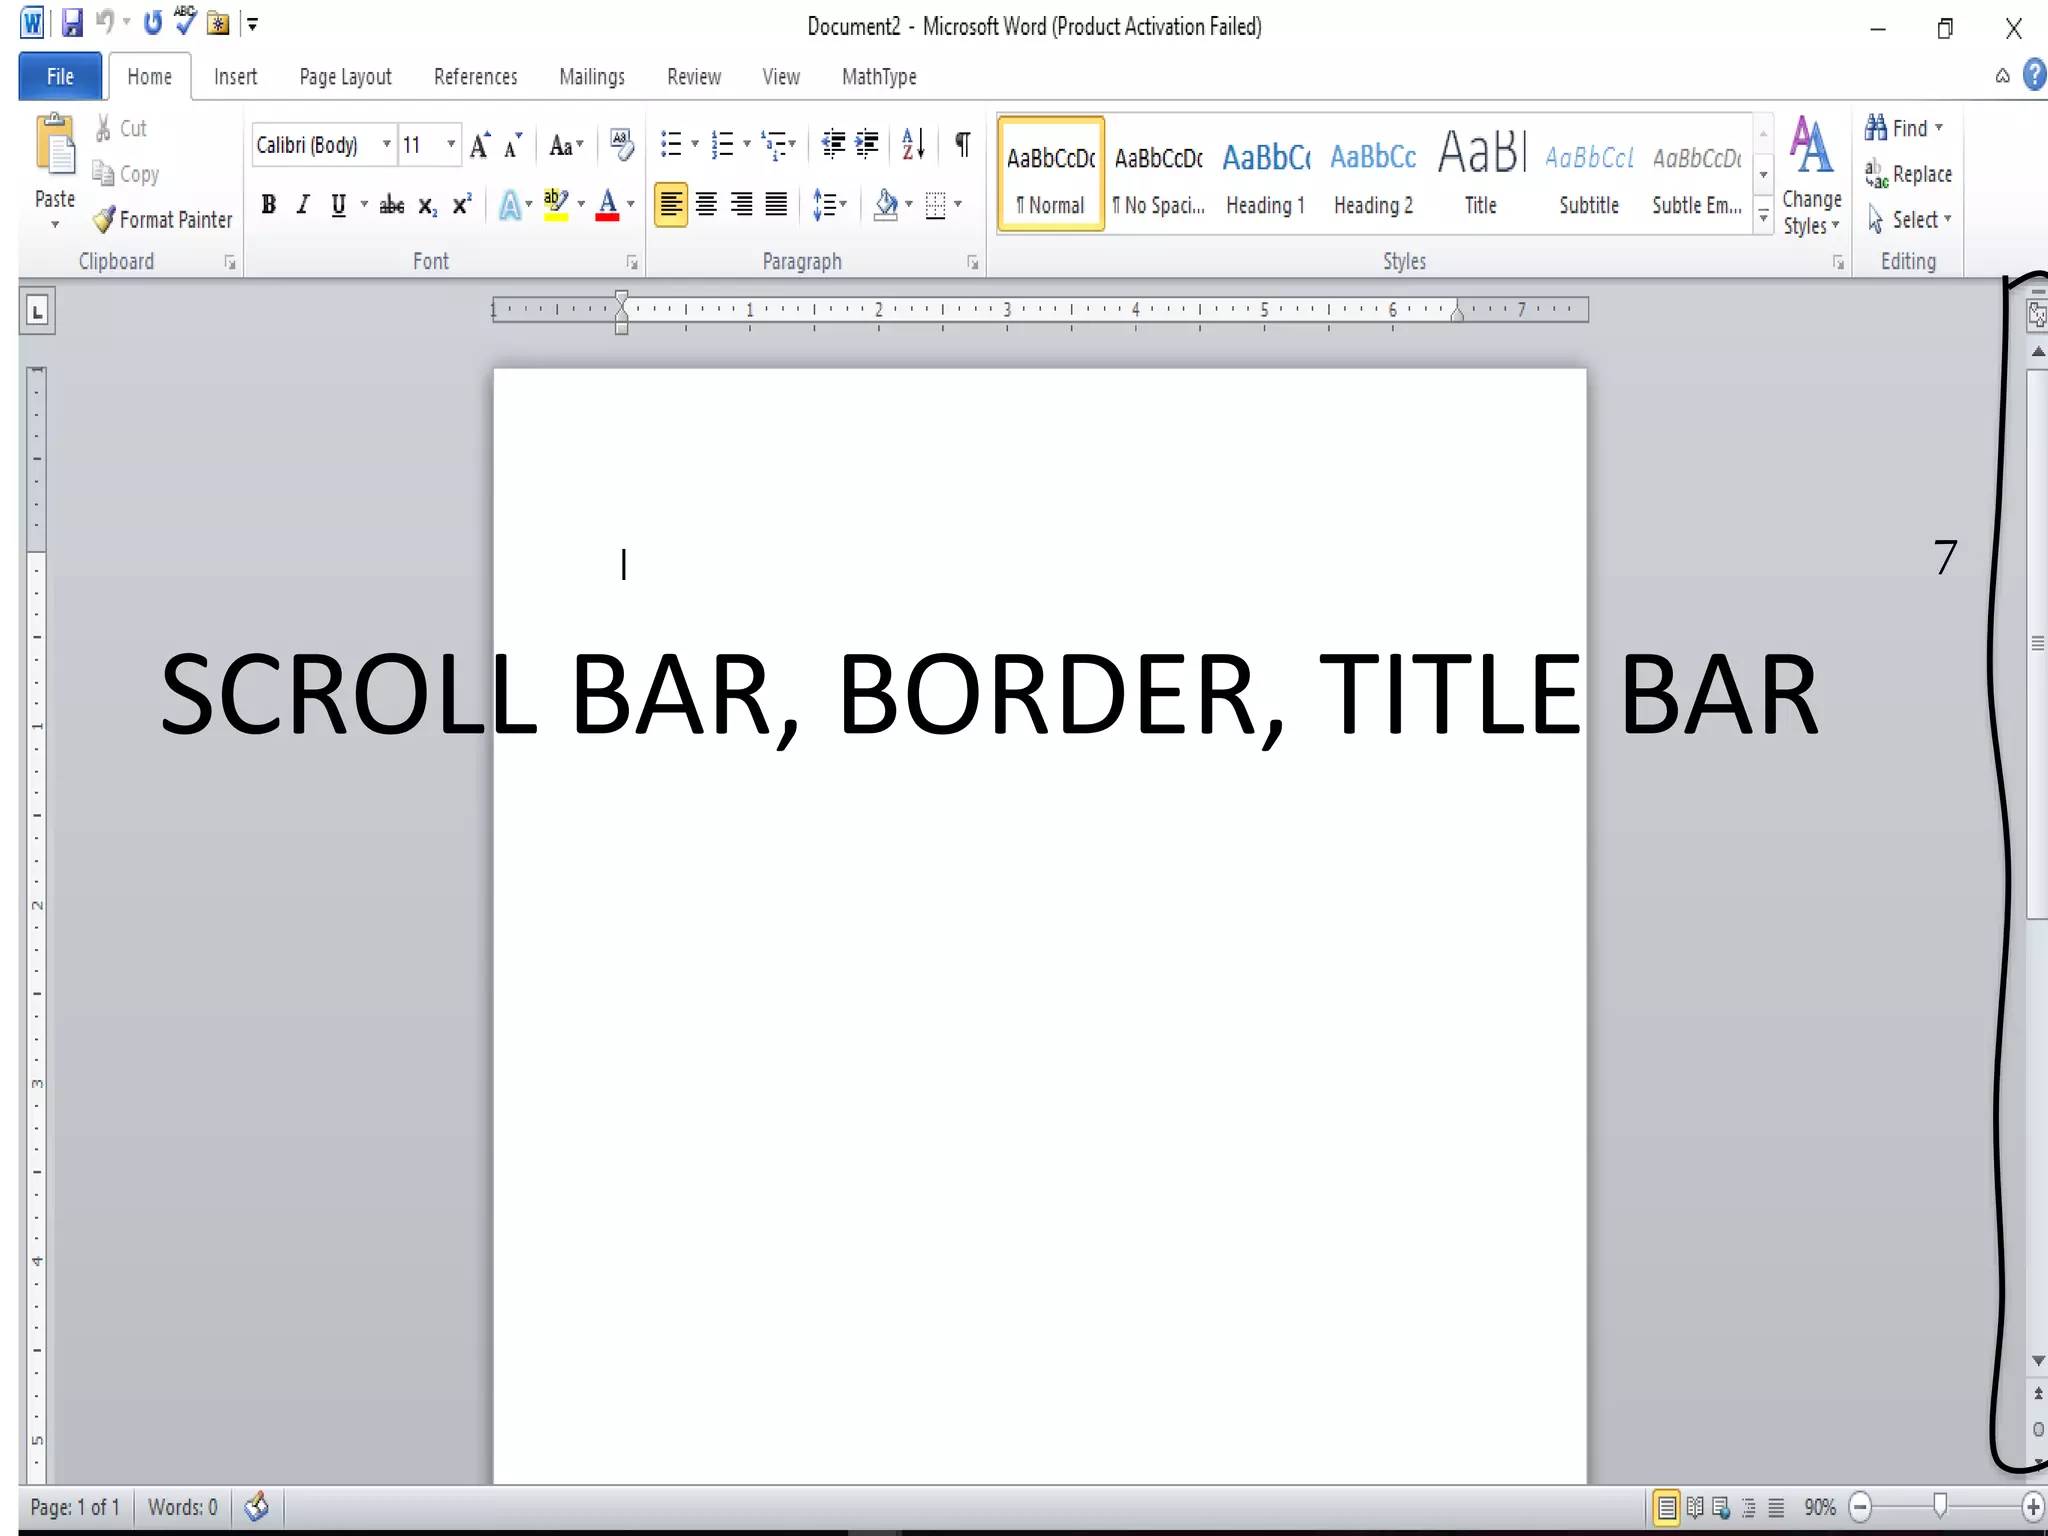Switch to References tab
Viewport: 2048px width, 1536px height.
pyautogui.click(x=475, y=77)
